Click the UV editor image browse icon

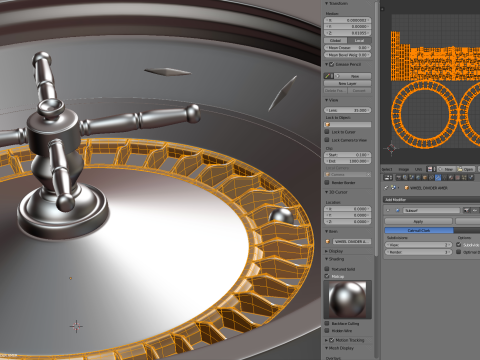tap(430, 169)
